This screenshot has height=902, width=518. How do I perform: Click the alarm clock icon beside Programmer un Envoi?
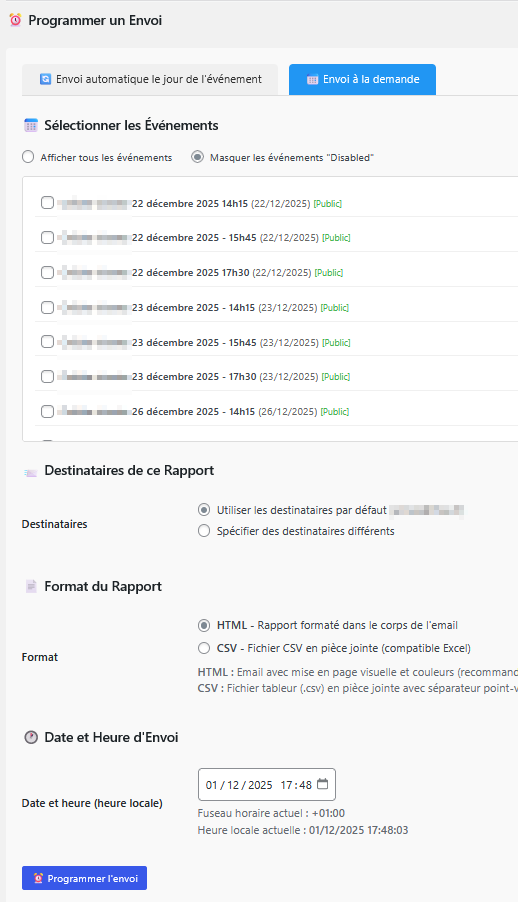point(16,20)
